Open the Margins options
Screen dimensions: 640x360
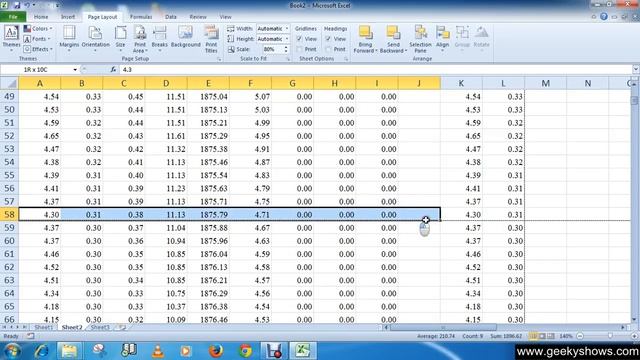[x=69, y=38]
